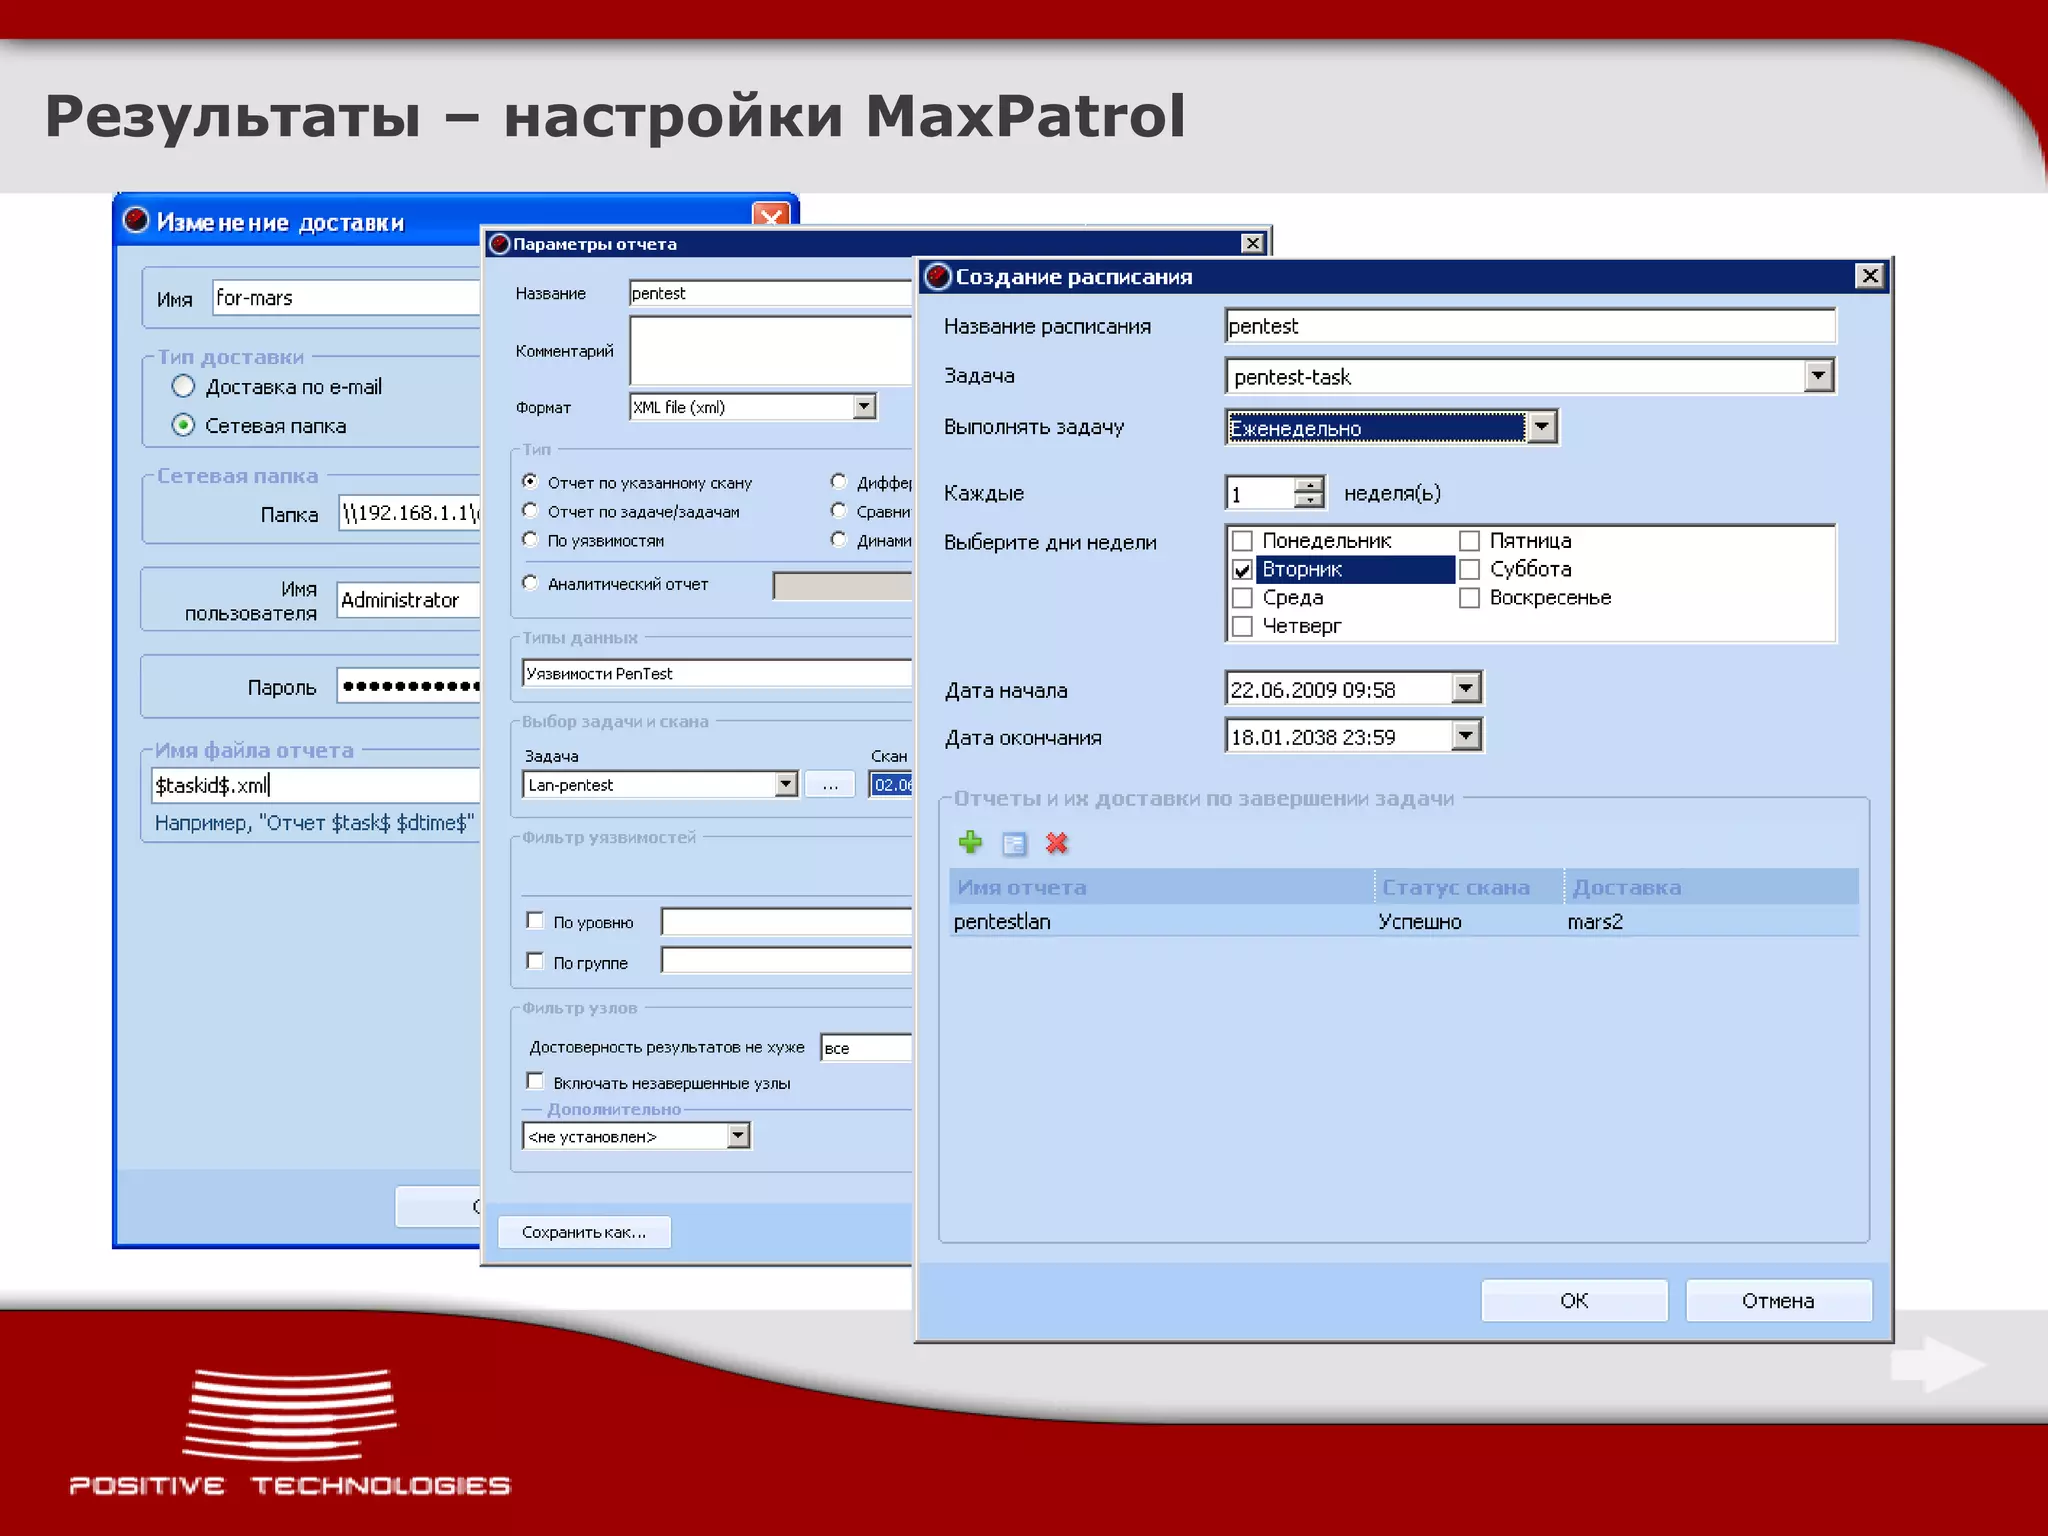This screenshot has width=2048, height=1536.
Task: Click the Уязвимости PenTest data type field
Action: point(717,673)
